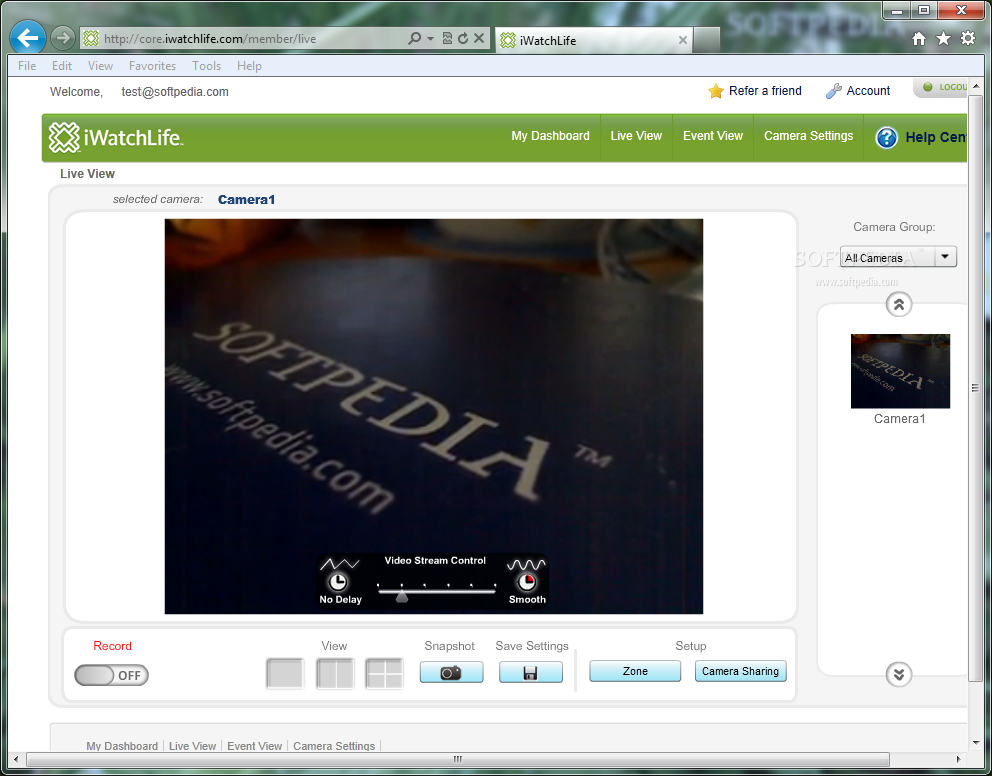Go to My Dashboard in green navigation
992x776 pixels.
pos(550,136)
